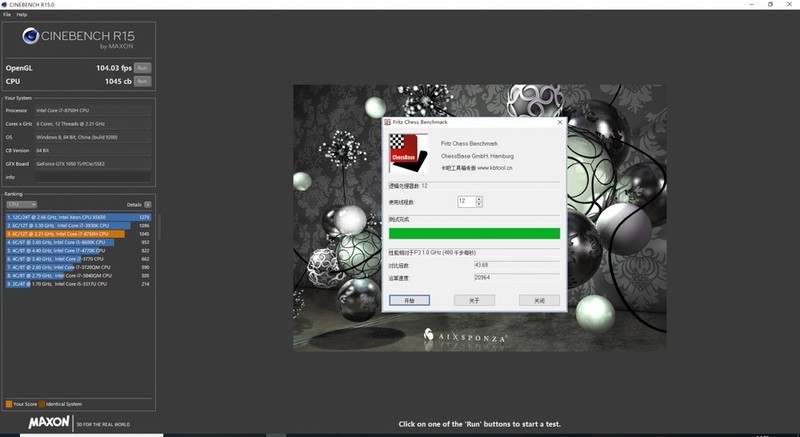800x437 pixels.
Task: Click the Fritz Chess Benchmark title icon
Action: point(387,122)
